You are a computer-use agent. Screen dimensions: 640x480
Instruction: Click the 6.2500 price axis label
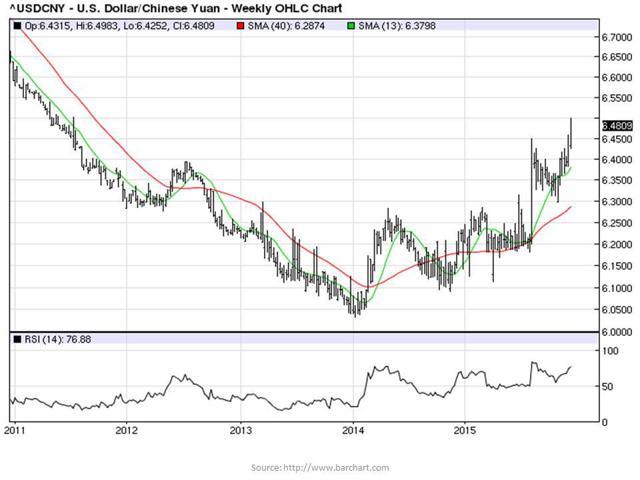(617, 223)
